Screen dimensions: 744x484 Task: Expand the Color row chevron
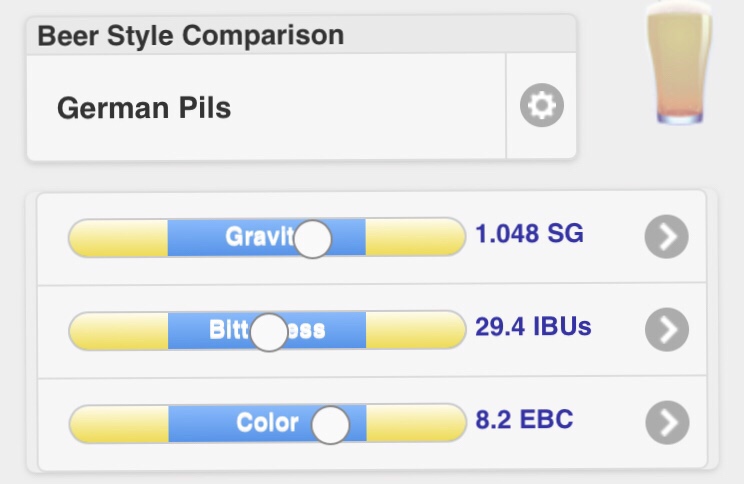click(x=666, y=422)
